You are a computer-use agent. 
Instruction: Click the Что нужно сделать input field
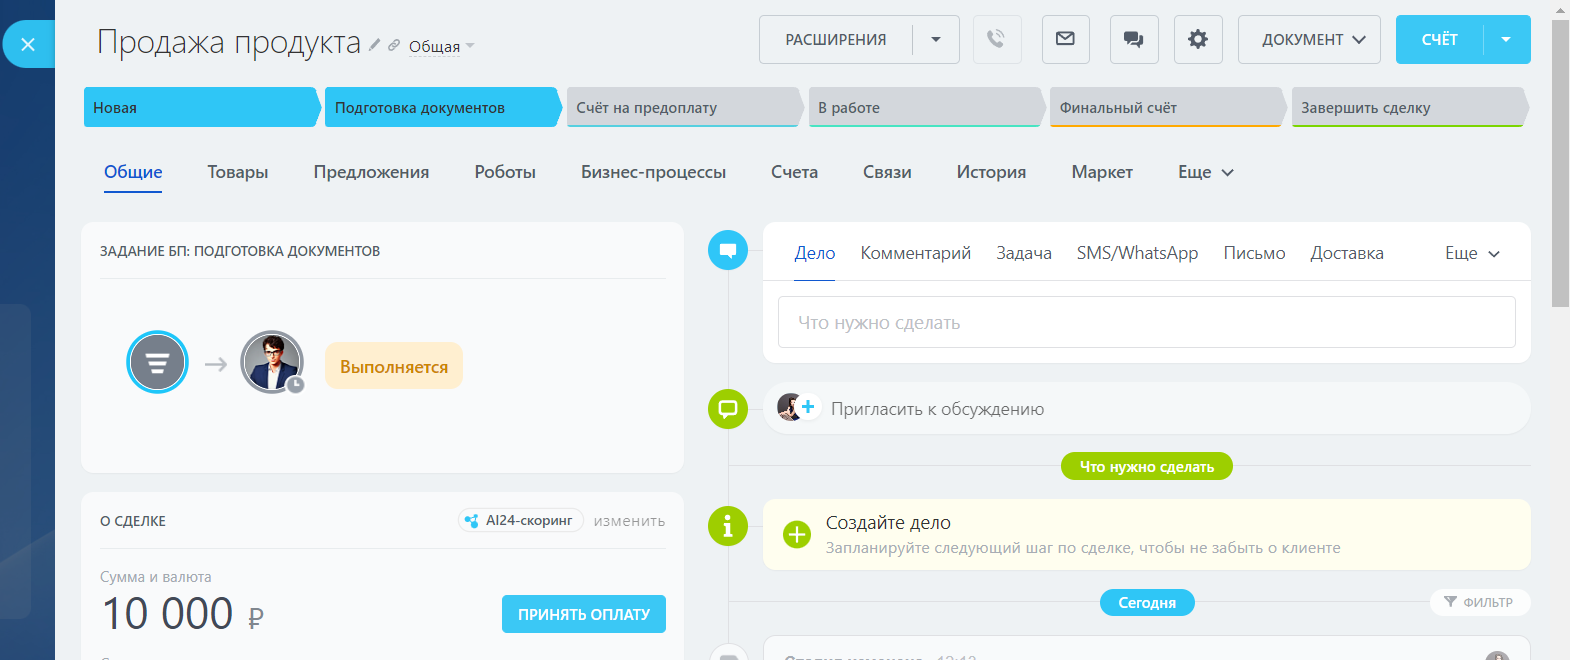point(1145,322)
